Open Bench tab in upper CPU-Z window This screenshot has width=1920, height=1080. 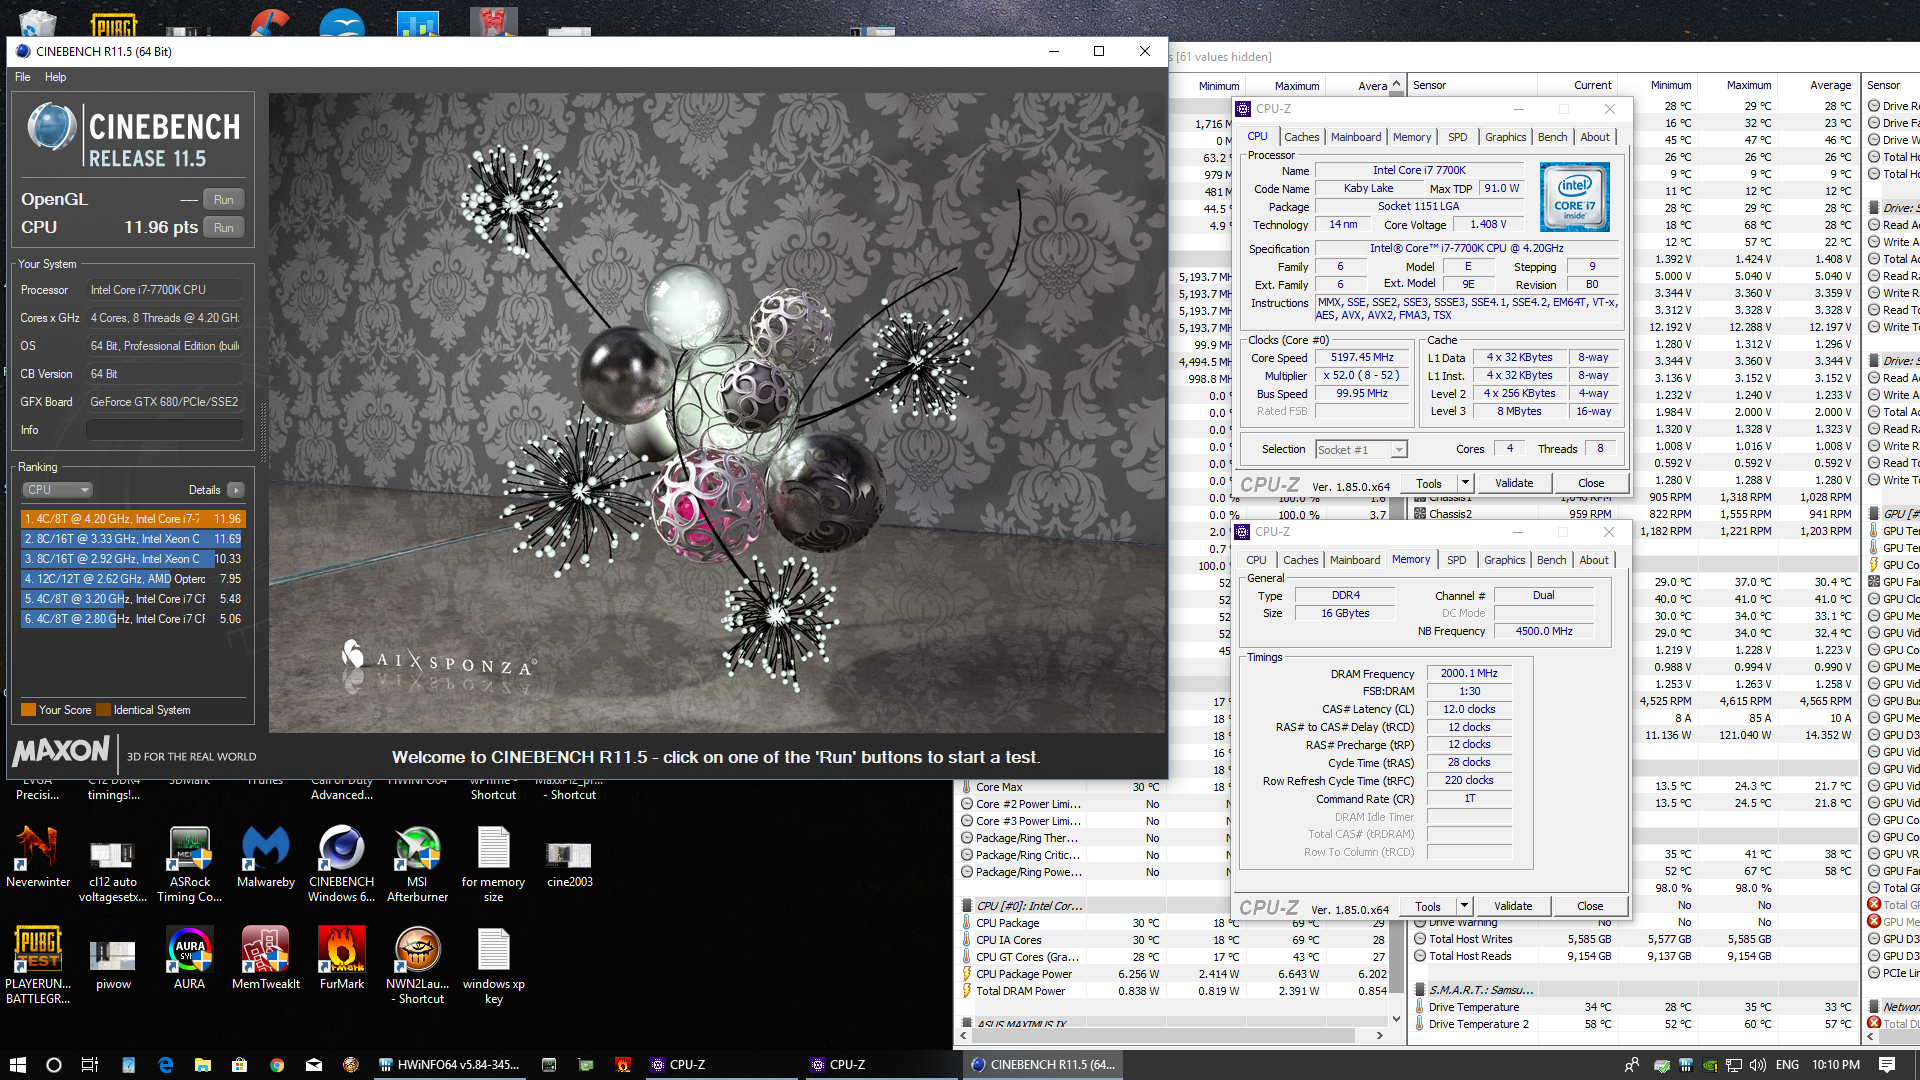1552,137
